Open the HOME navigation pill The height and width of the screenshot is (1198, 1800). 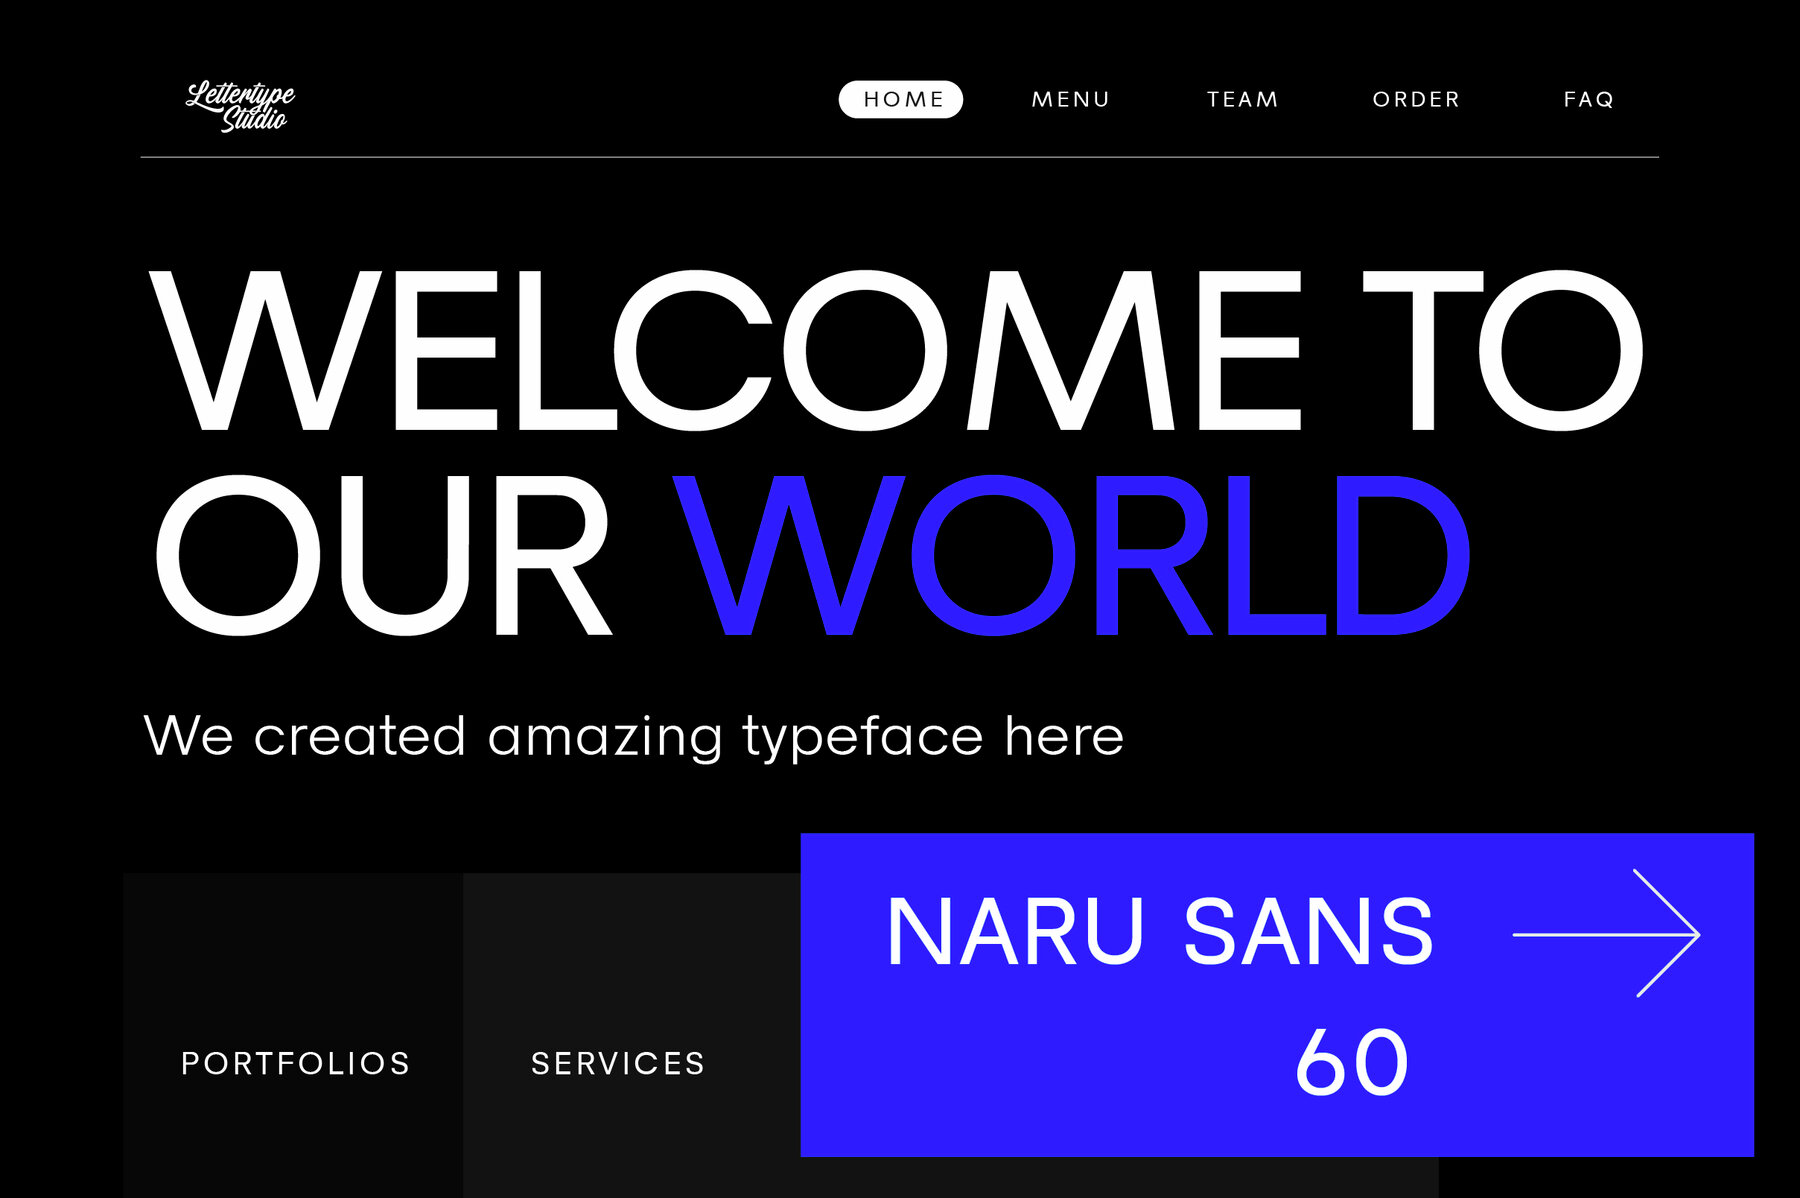click(x=900, y=98)
